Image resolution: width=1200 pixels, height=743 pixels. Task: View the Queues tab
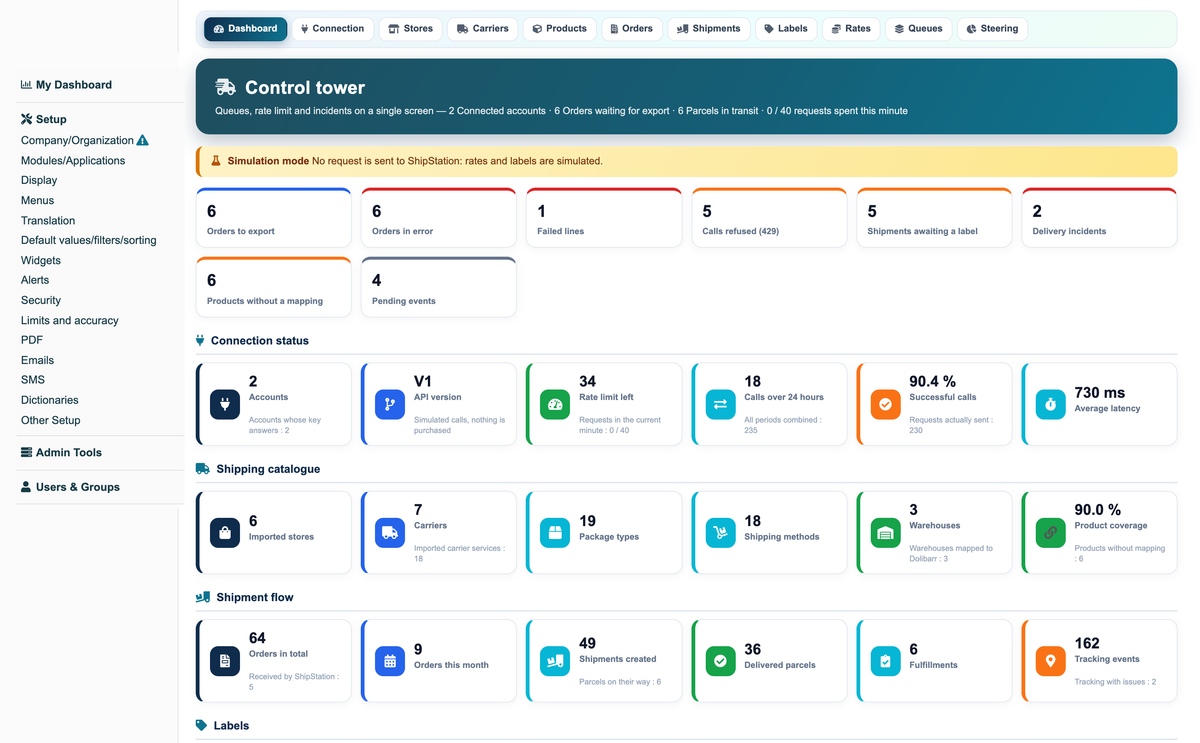tap(919, 29)
